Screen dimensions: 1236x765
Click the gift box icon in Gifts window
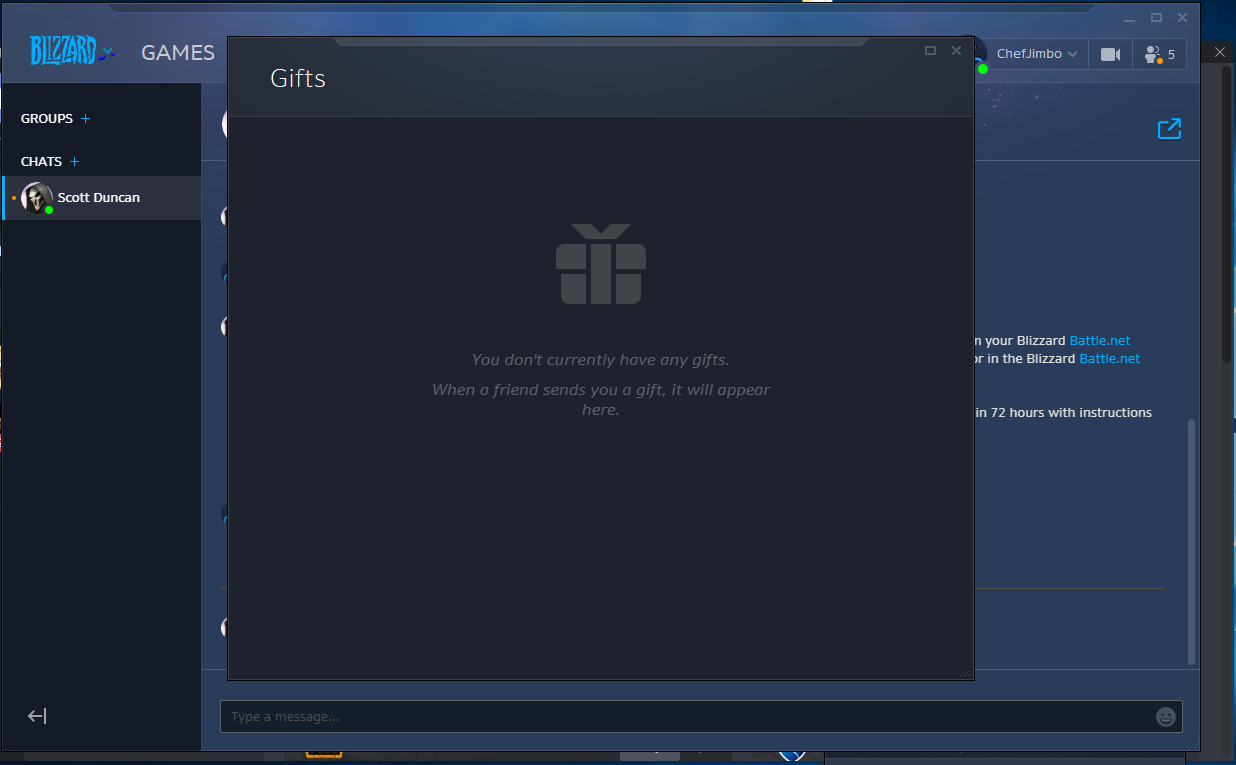[601, 264]
